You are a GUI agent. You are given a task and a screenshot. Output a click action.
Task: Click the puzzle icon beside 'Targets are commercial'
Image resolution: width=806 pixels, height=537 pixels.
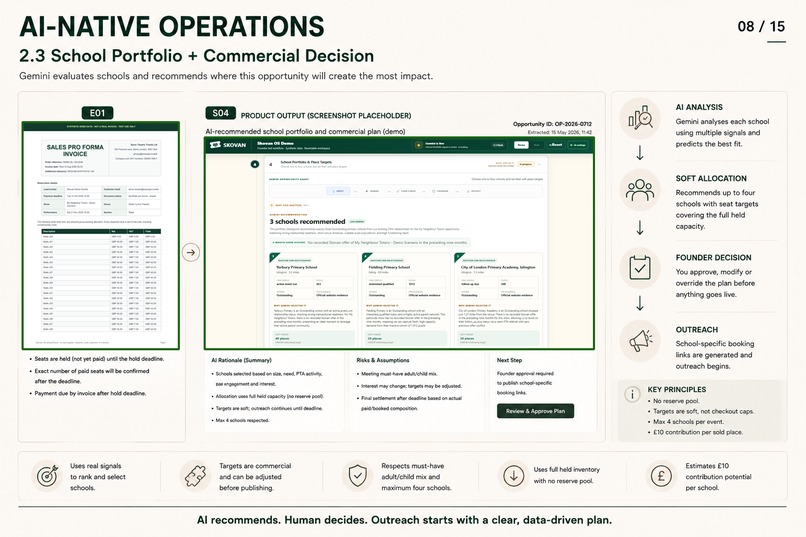[x=196, y=476]
